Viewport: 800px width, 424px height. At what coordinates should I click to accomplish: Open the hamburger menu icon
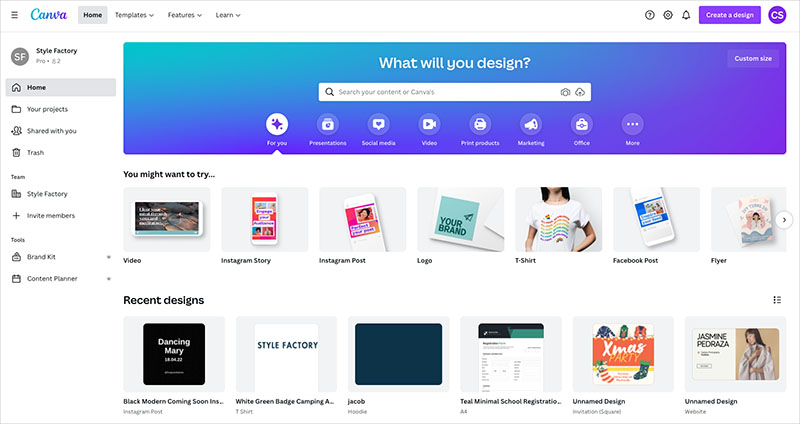point(15,15)
